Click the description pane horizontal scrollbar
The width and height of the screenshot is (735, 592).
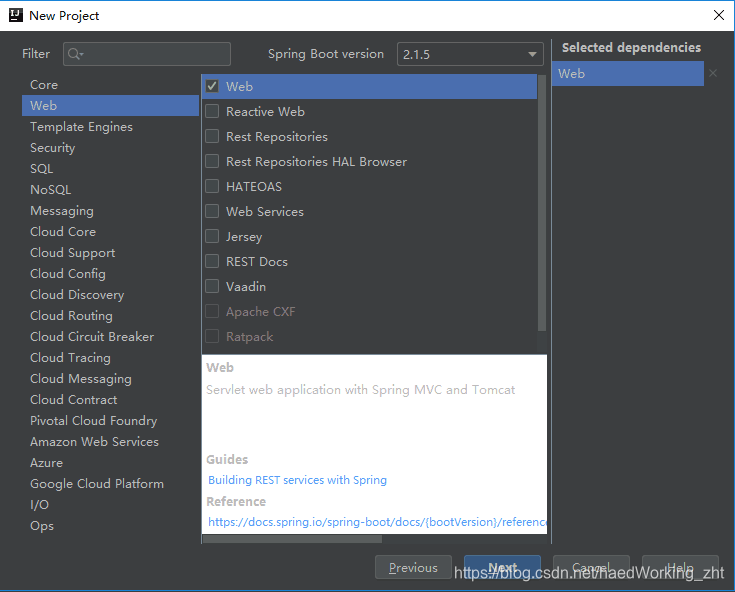point(292,539)
